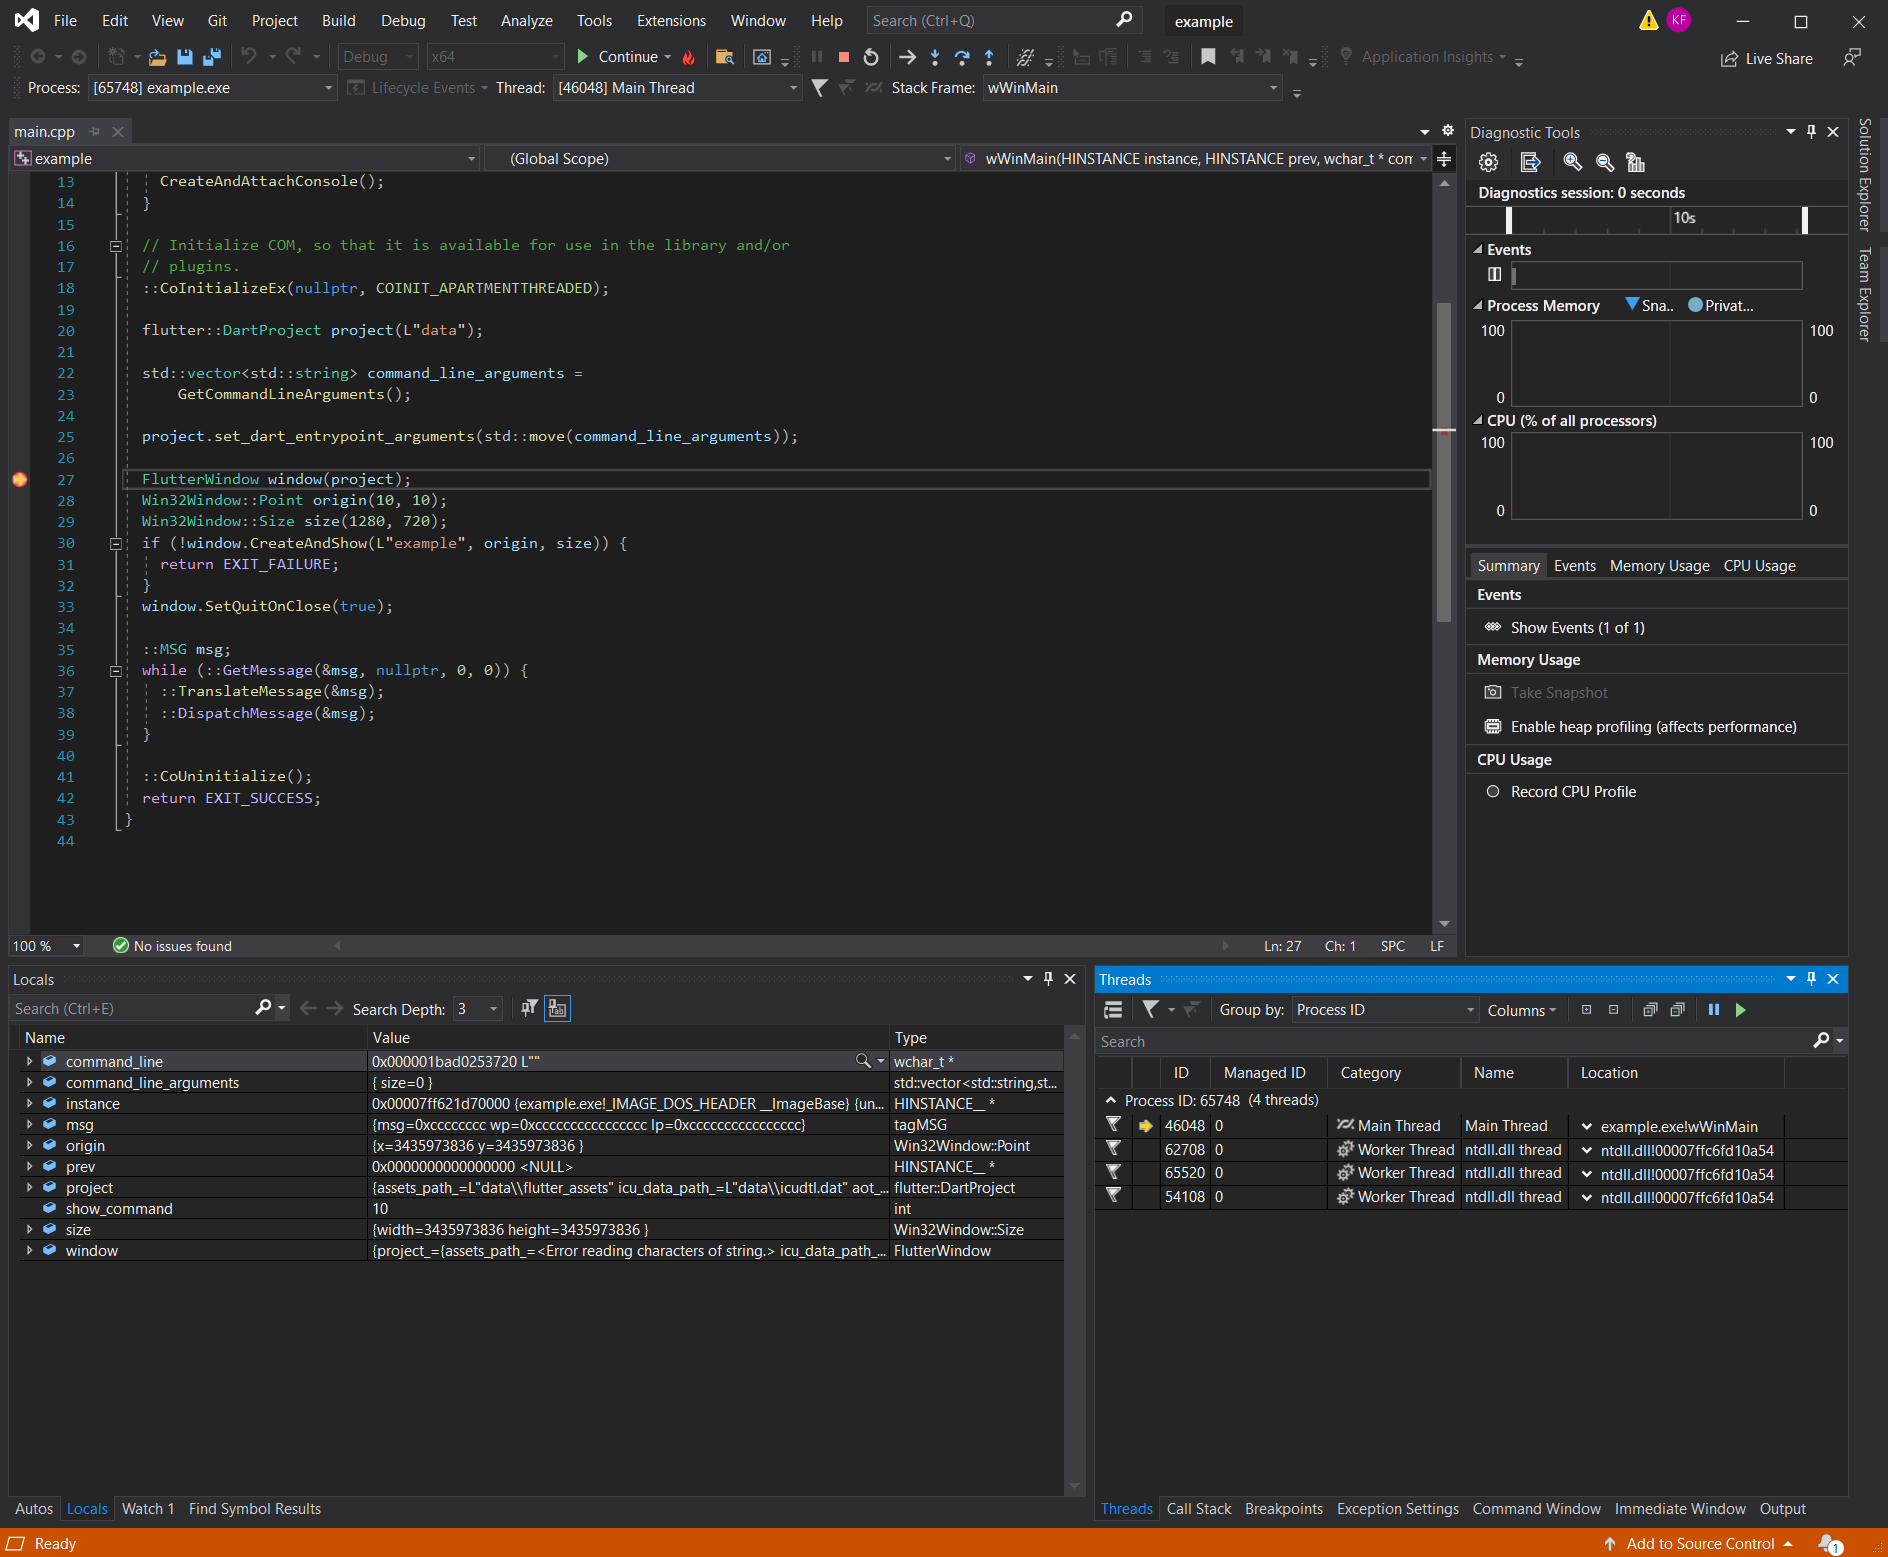Select the Step Over debugging icon
This screenshot has height=1557, width=1888.
963,57
